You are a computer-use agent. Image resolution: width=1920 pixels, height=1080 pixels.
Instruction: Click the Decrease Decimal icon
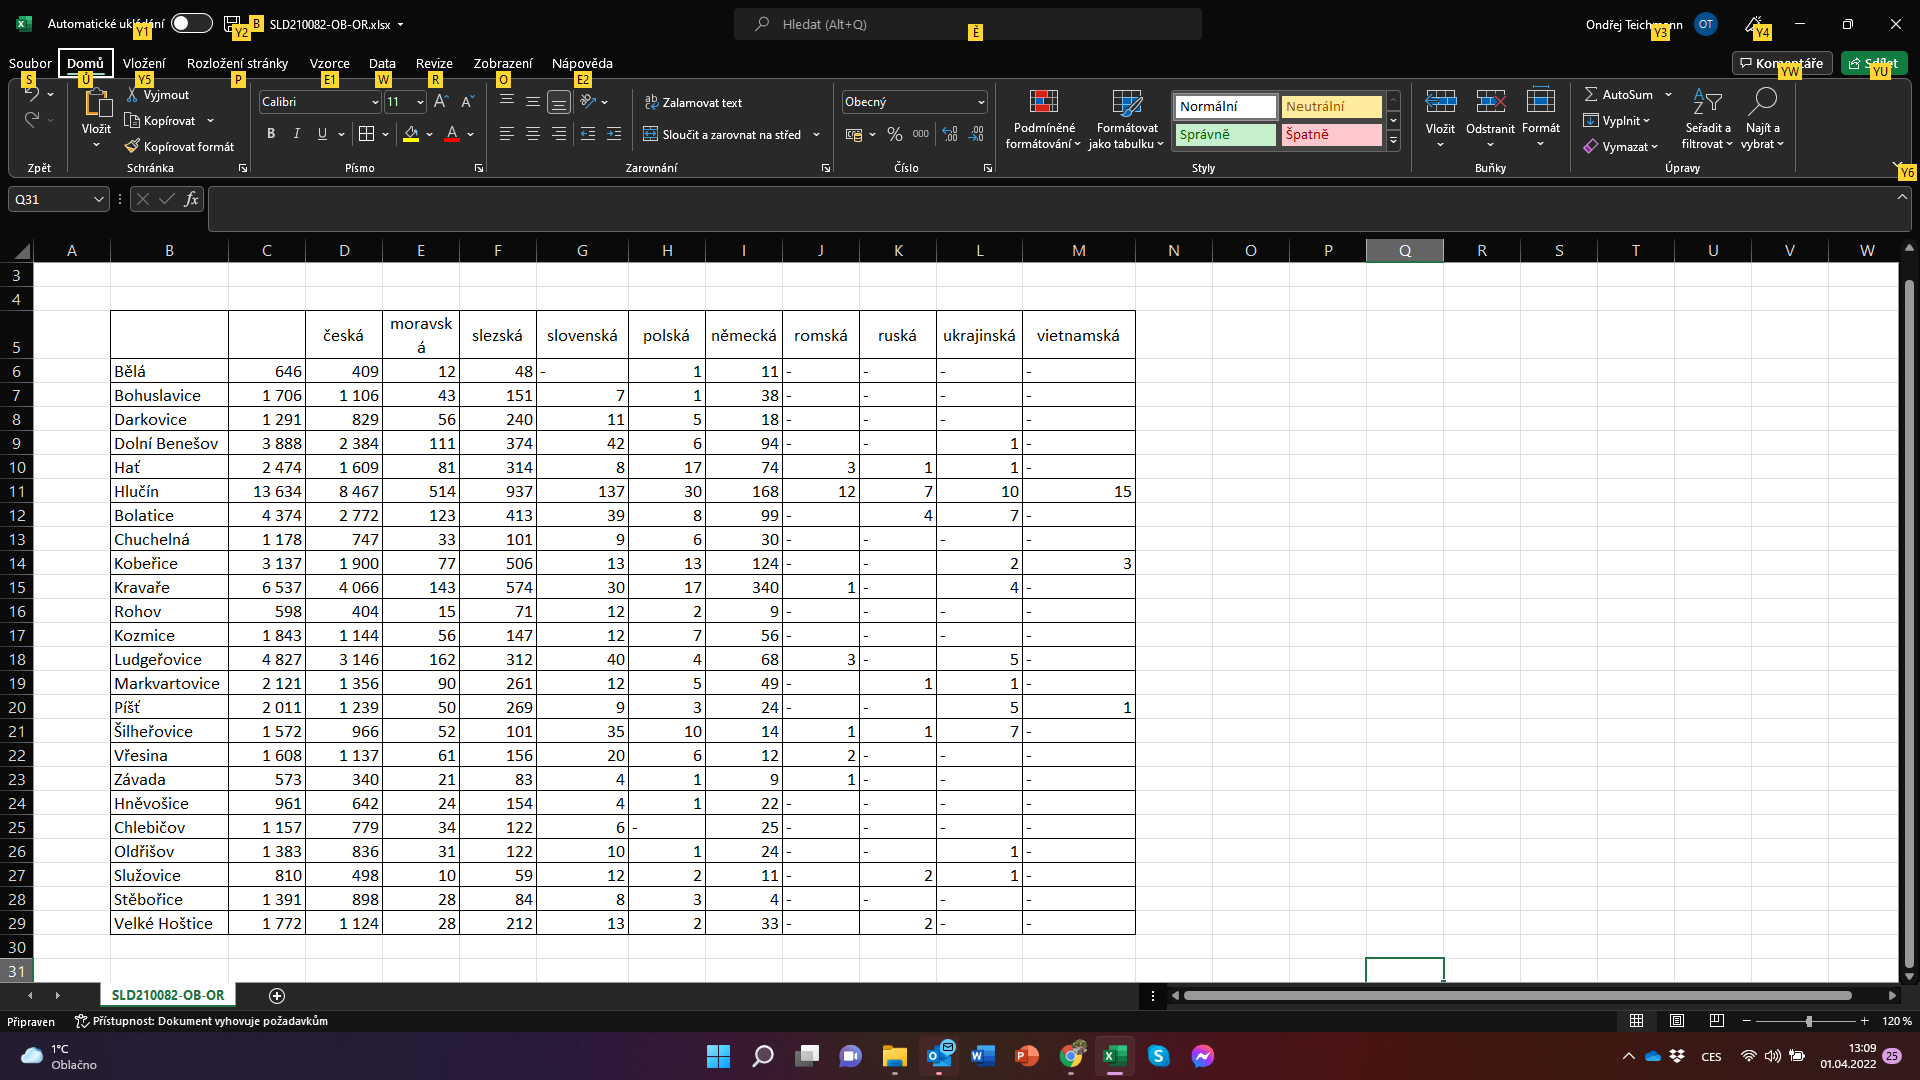[977, 134]
